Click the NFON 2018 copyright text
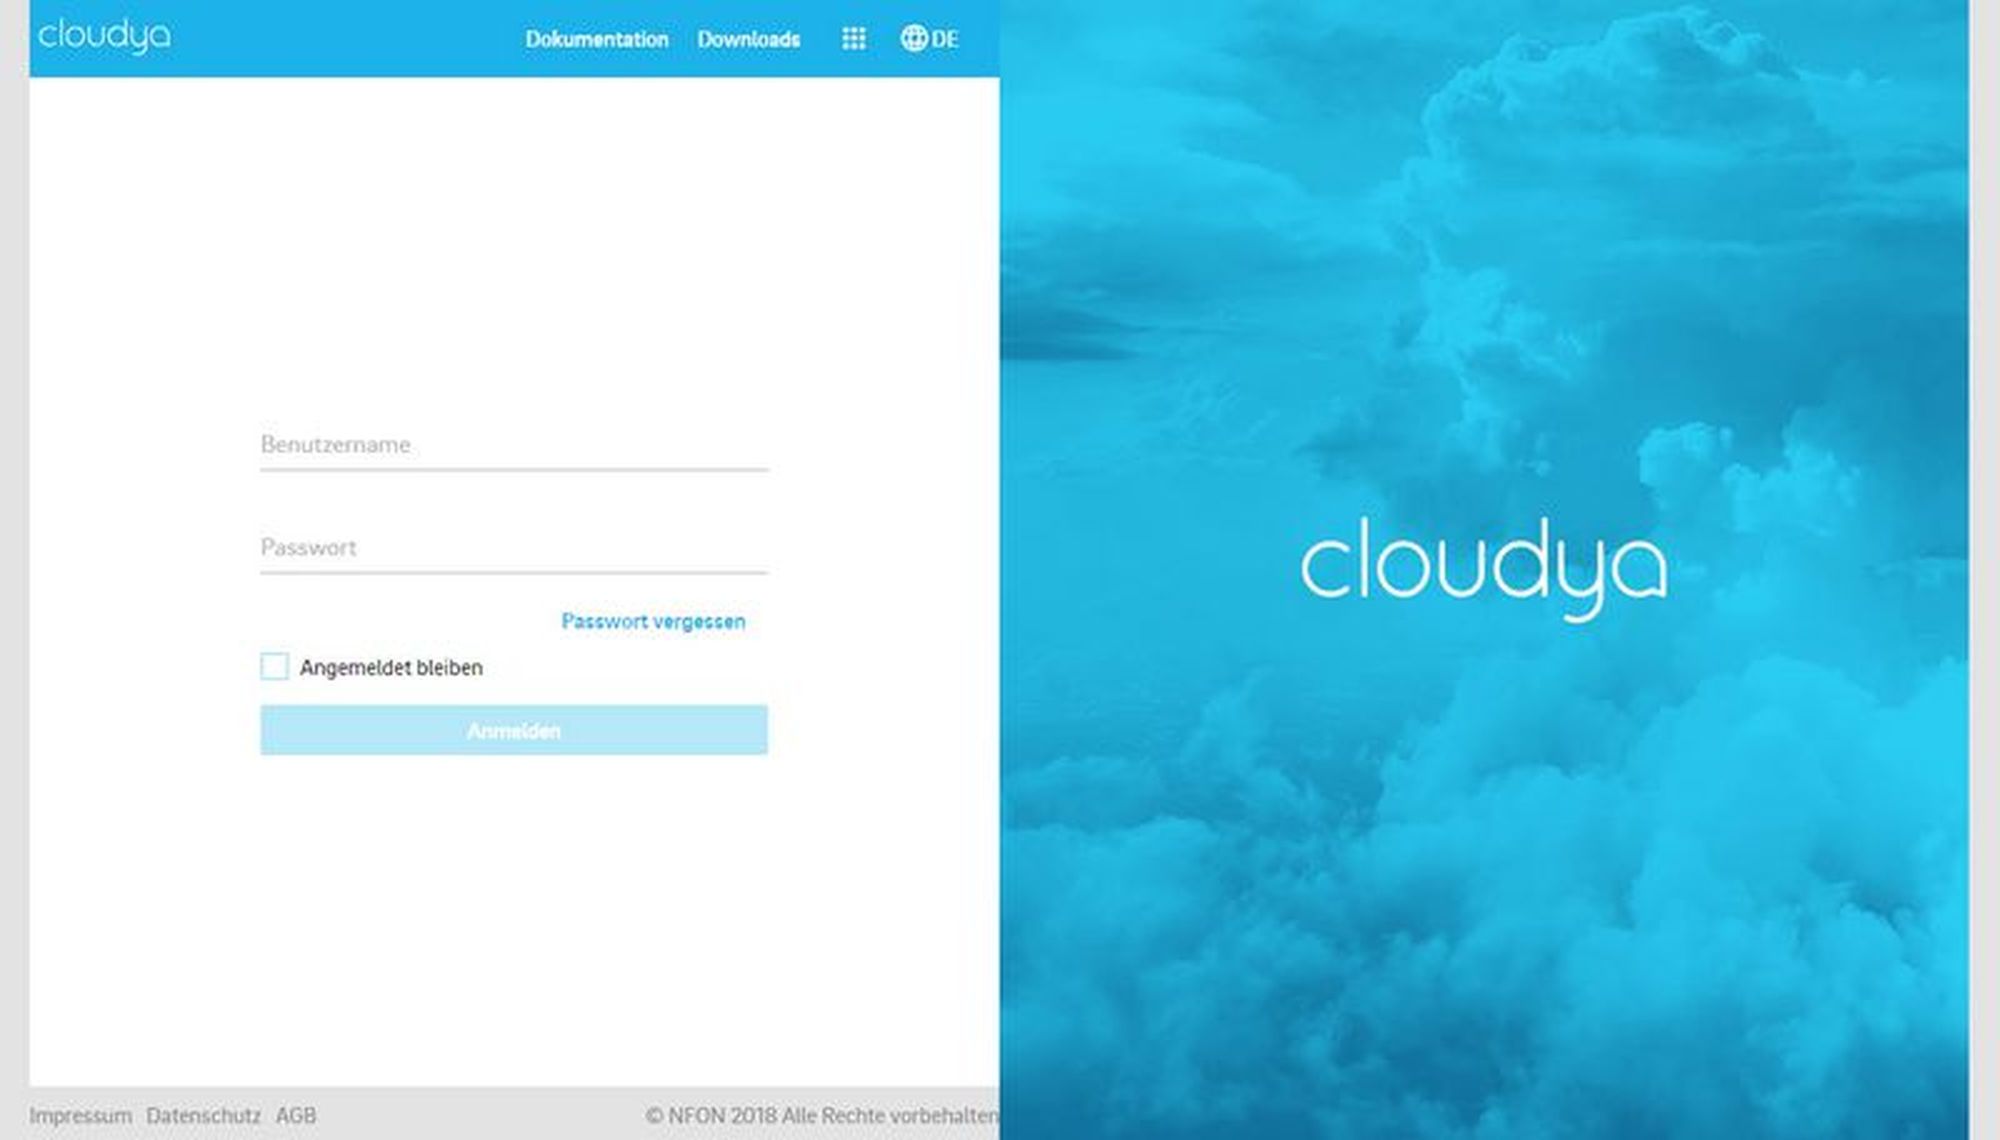2000x1140 pixels. point(822,1115)
